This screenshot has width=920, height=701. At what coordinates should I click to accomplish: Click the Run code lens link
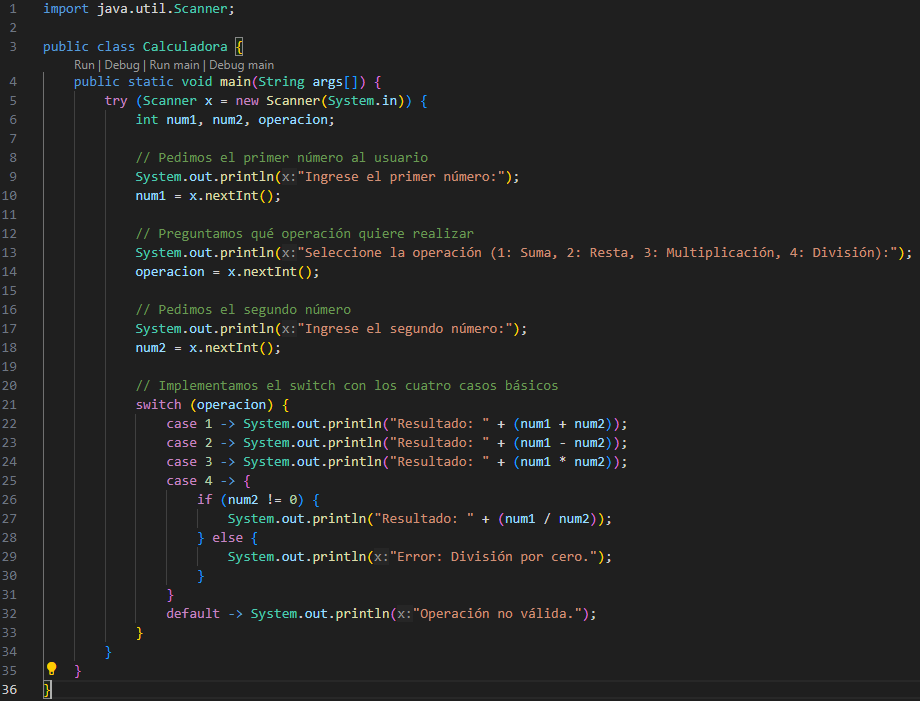[x=84, y=65]
